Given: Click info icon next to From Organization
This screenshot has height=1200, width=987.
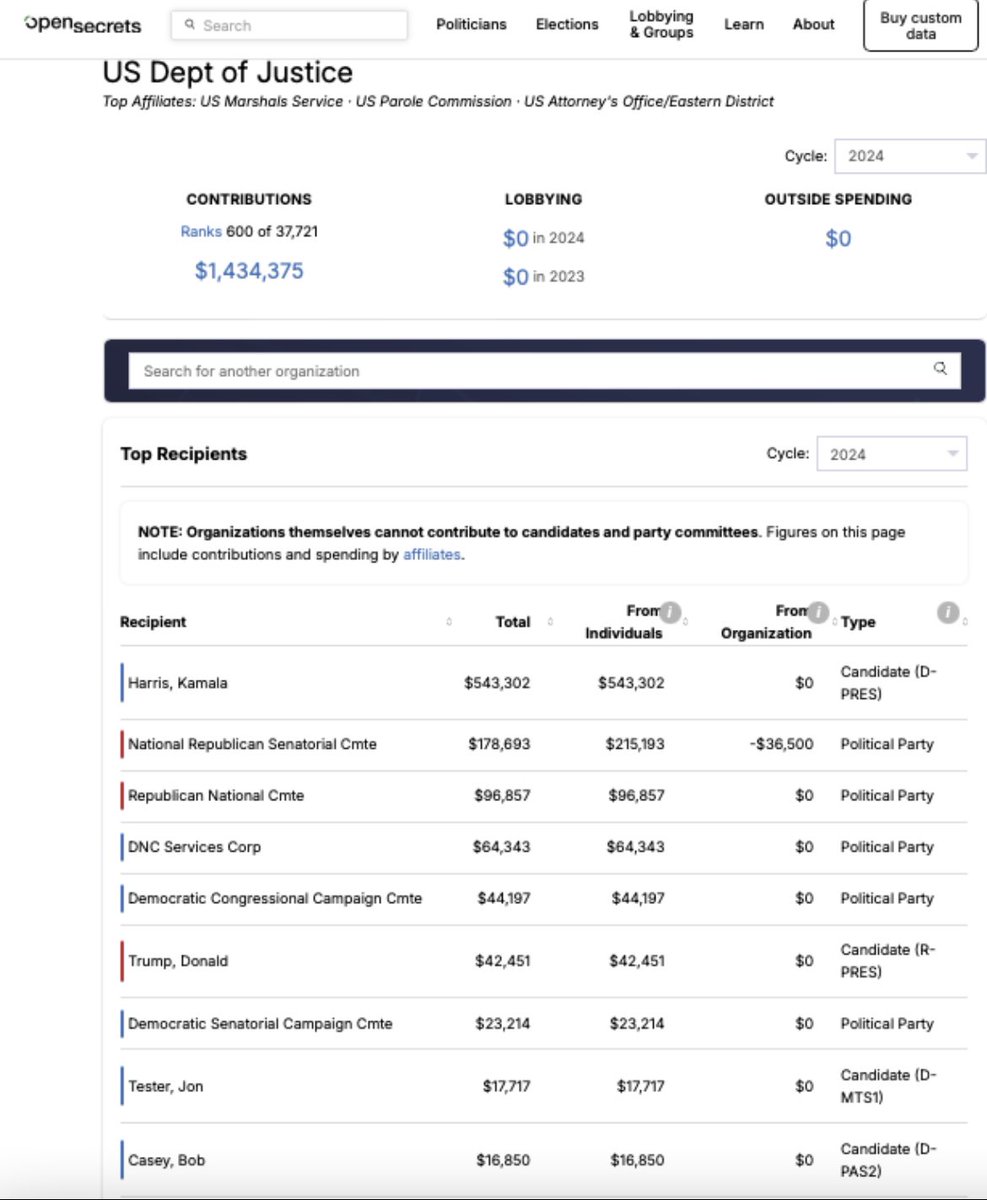Looking at the screenshot, I should pos(818,612).
